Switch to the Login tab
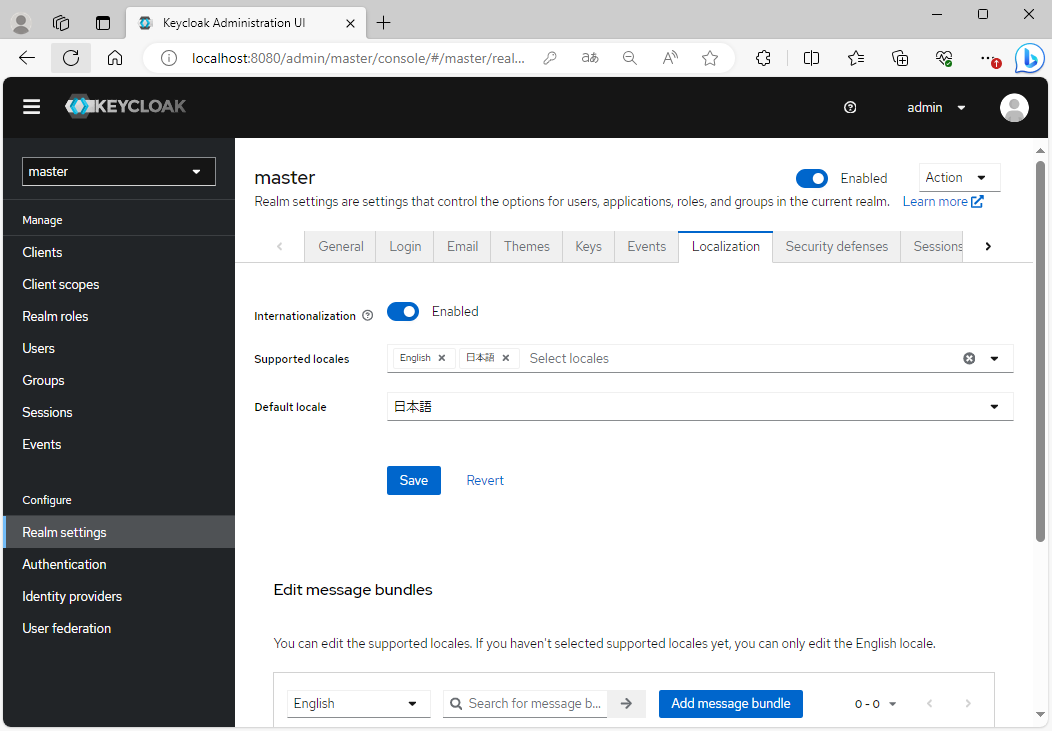 pos(405,246)
